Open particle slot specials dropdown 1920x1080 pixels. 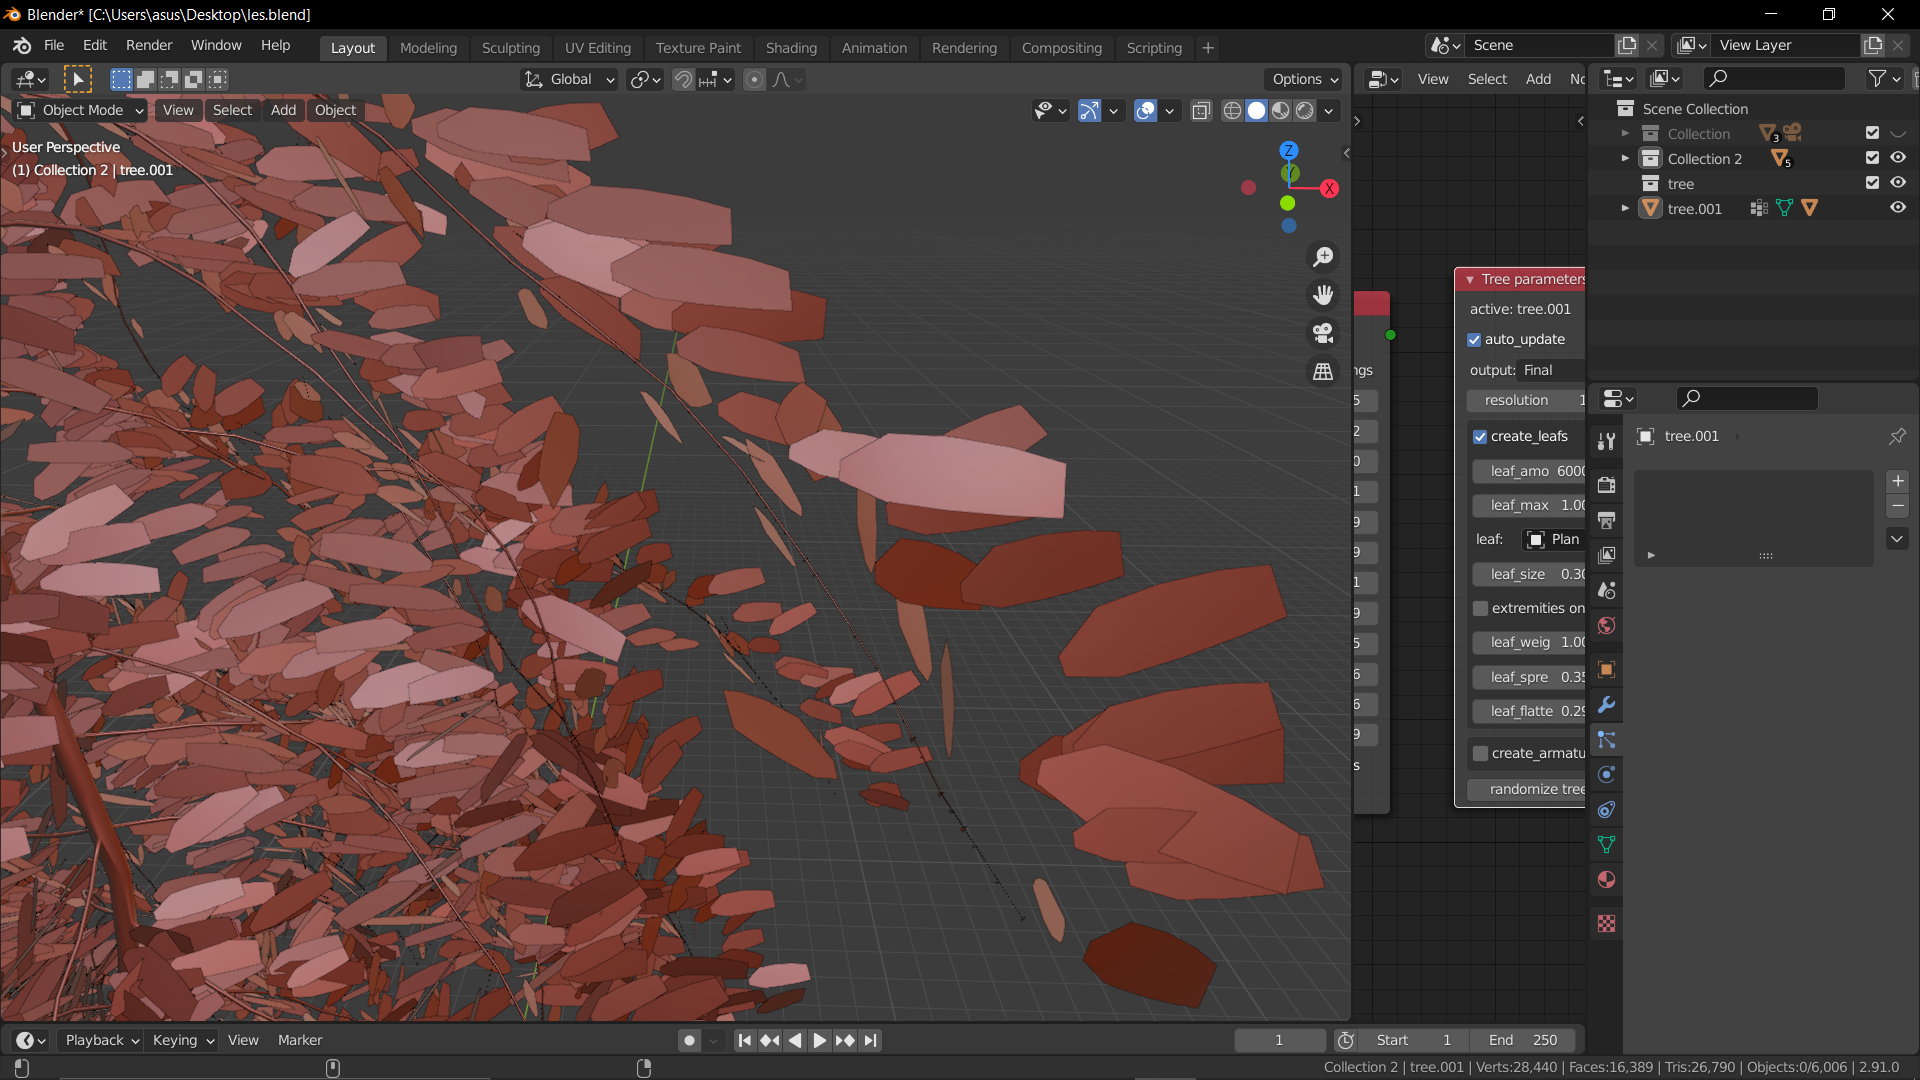[1897, 539]
